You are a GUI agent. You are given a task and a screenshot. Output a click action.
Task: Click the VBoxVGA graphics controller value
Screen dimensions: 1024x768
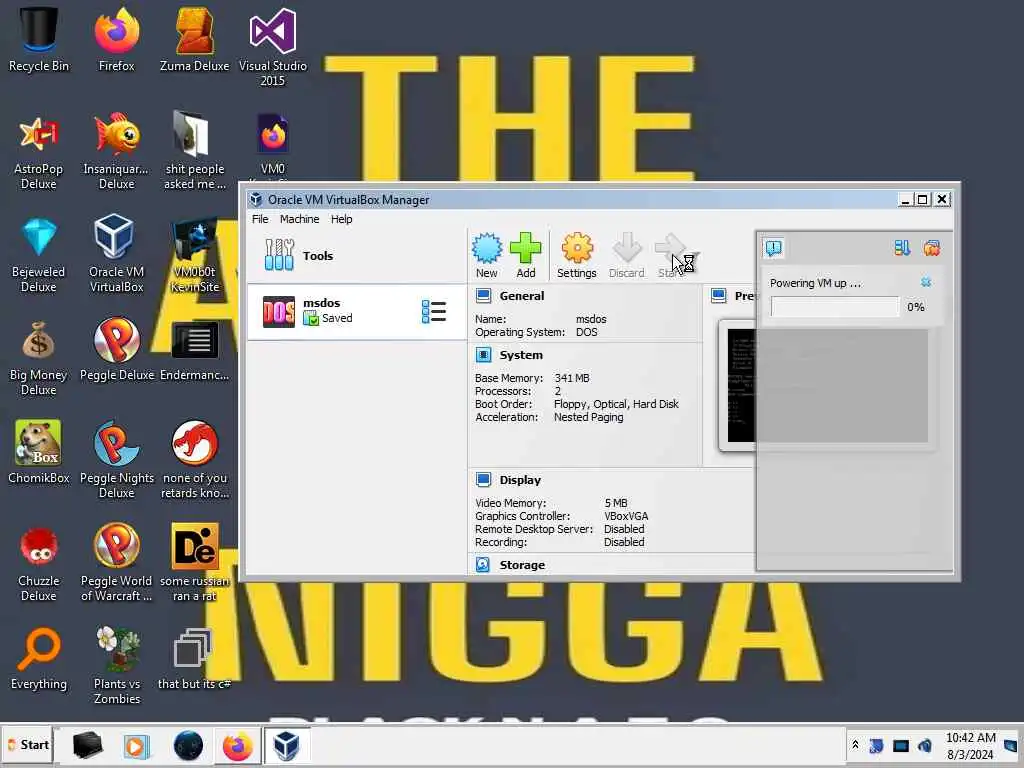[x=626, y=516]
